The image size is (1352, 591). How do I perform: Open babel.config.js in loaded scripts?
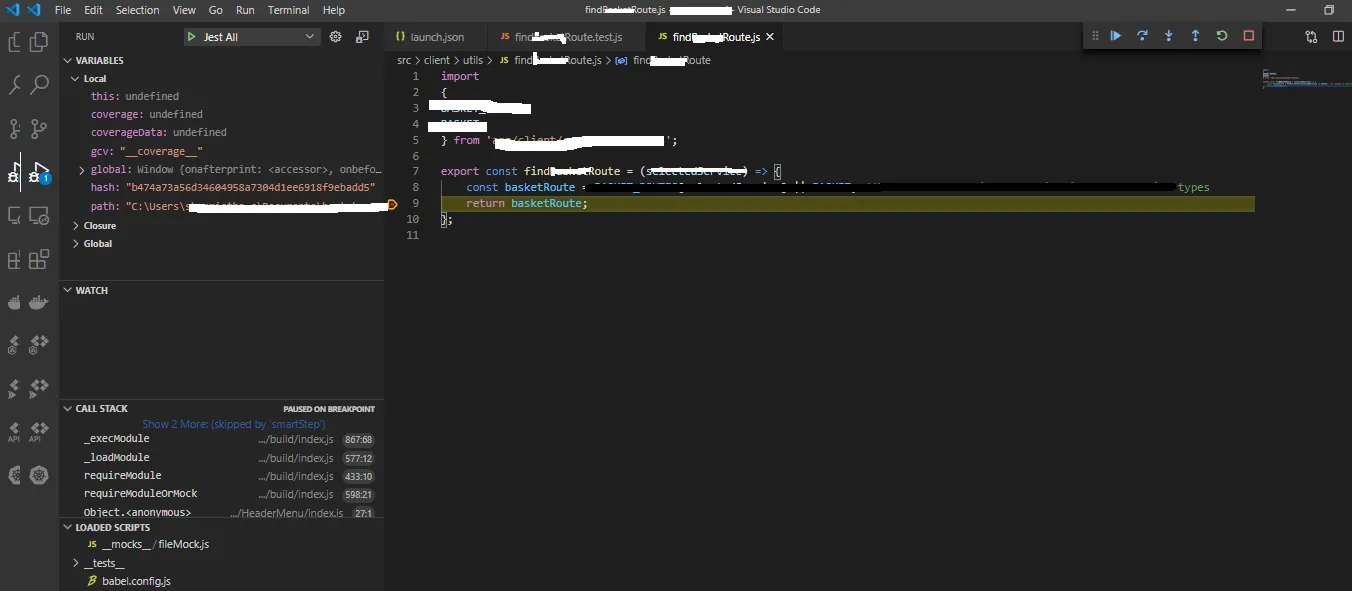coord(222,581)
